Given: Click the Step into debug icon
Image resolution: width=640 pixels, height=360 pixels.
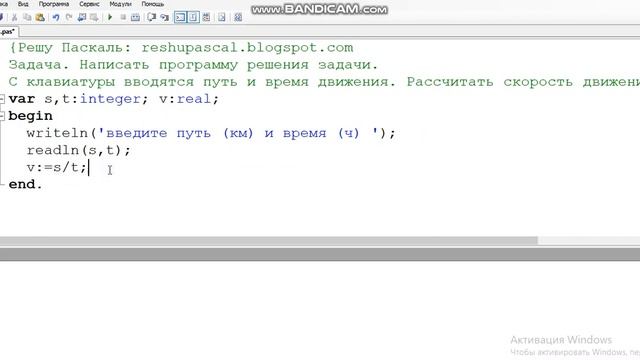Looking at the screenshot, I should click(164, 17).
